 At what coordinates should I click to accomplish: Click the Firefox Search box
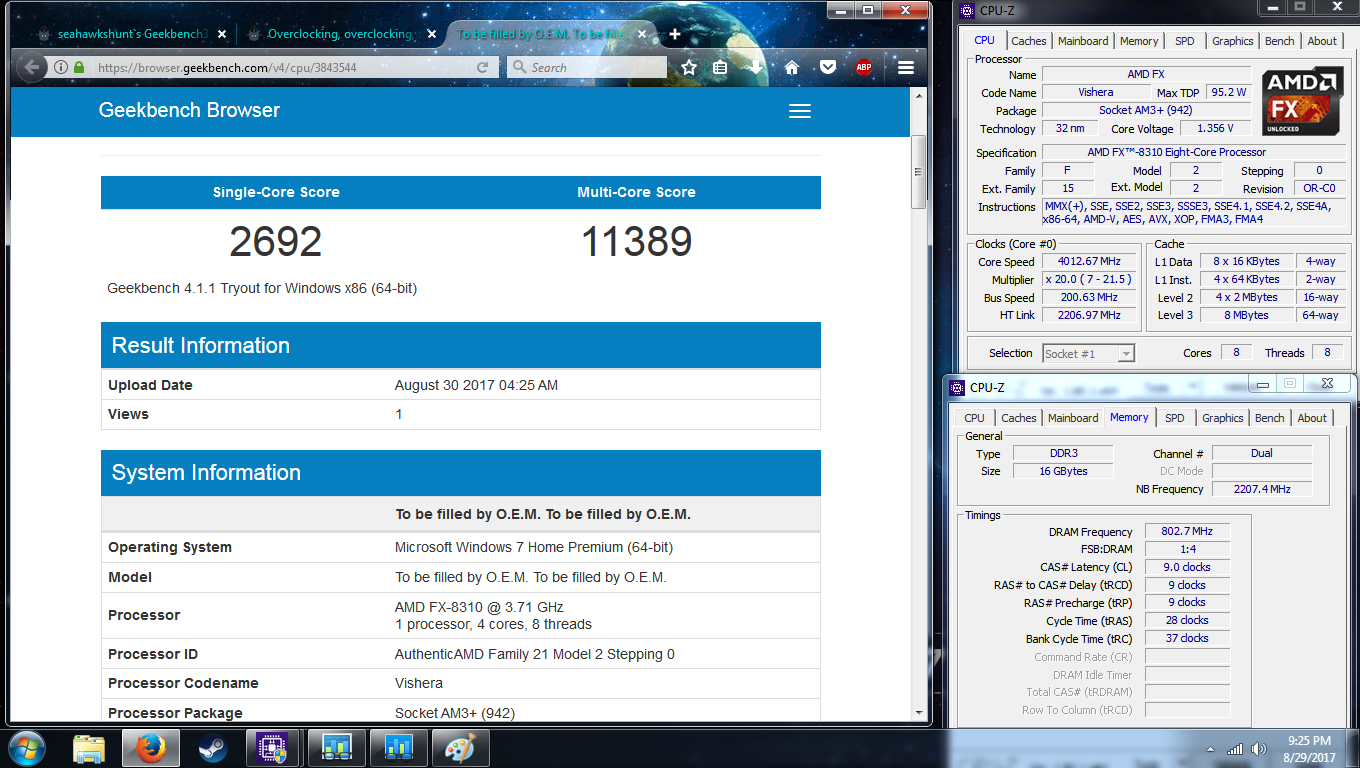(587, 67)
